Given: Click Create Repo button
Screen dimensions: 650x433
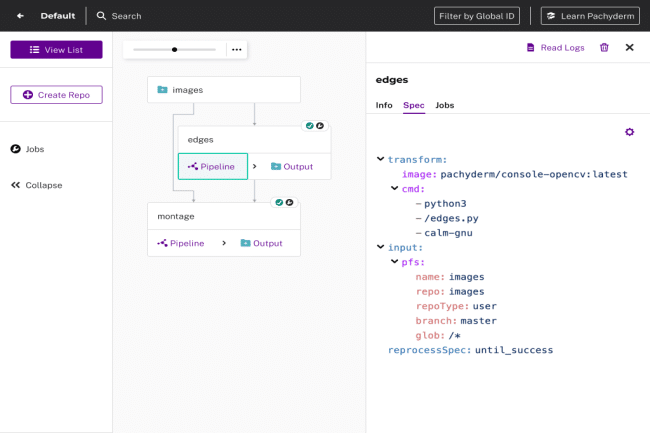Looking at the screenshot, I should pyautogui.click(x=56, y=95).
